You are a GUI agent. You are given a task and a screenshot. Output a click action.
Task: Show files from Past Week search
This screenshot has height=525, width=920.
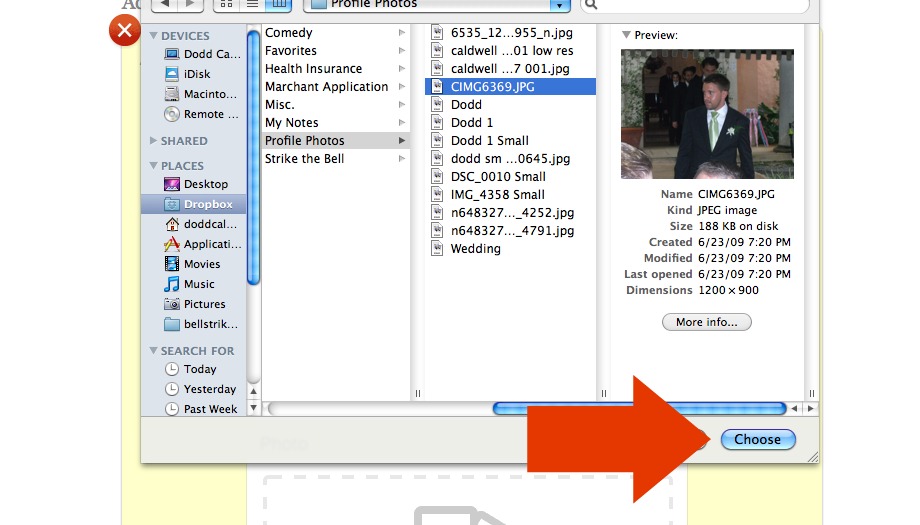coord(201,409)
